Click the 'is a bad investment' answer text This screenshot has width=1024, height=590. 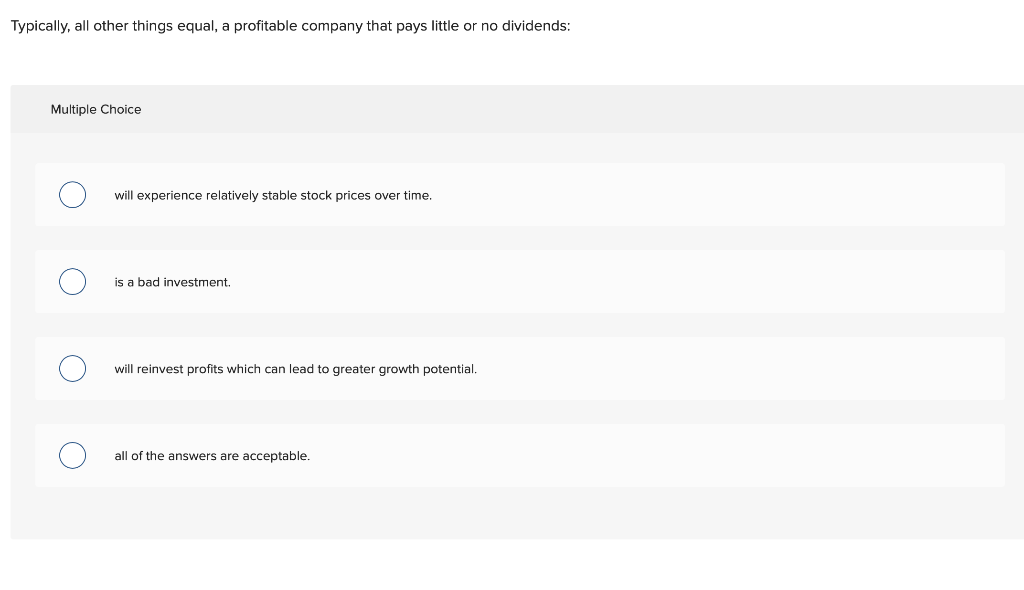click(x=172, y=282)
